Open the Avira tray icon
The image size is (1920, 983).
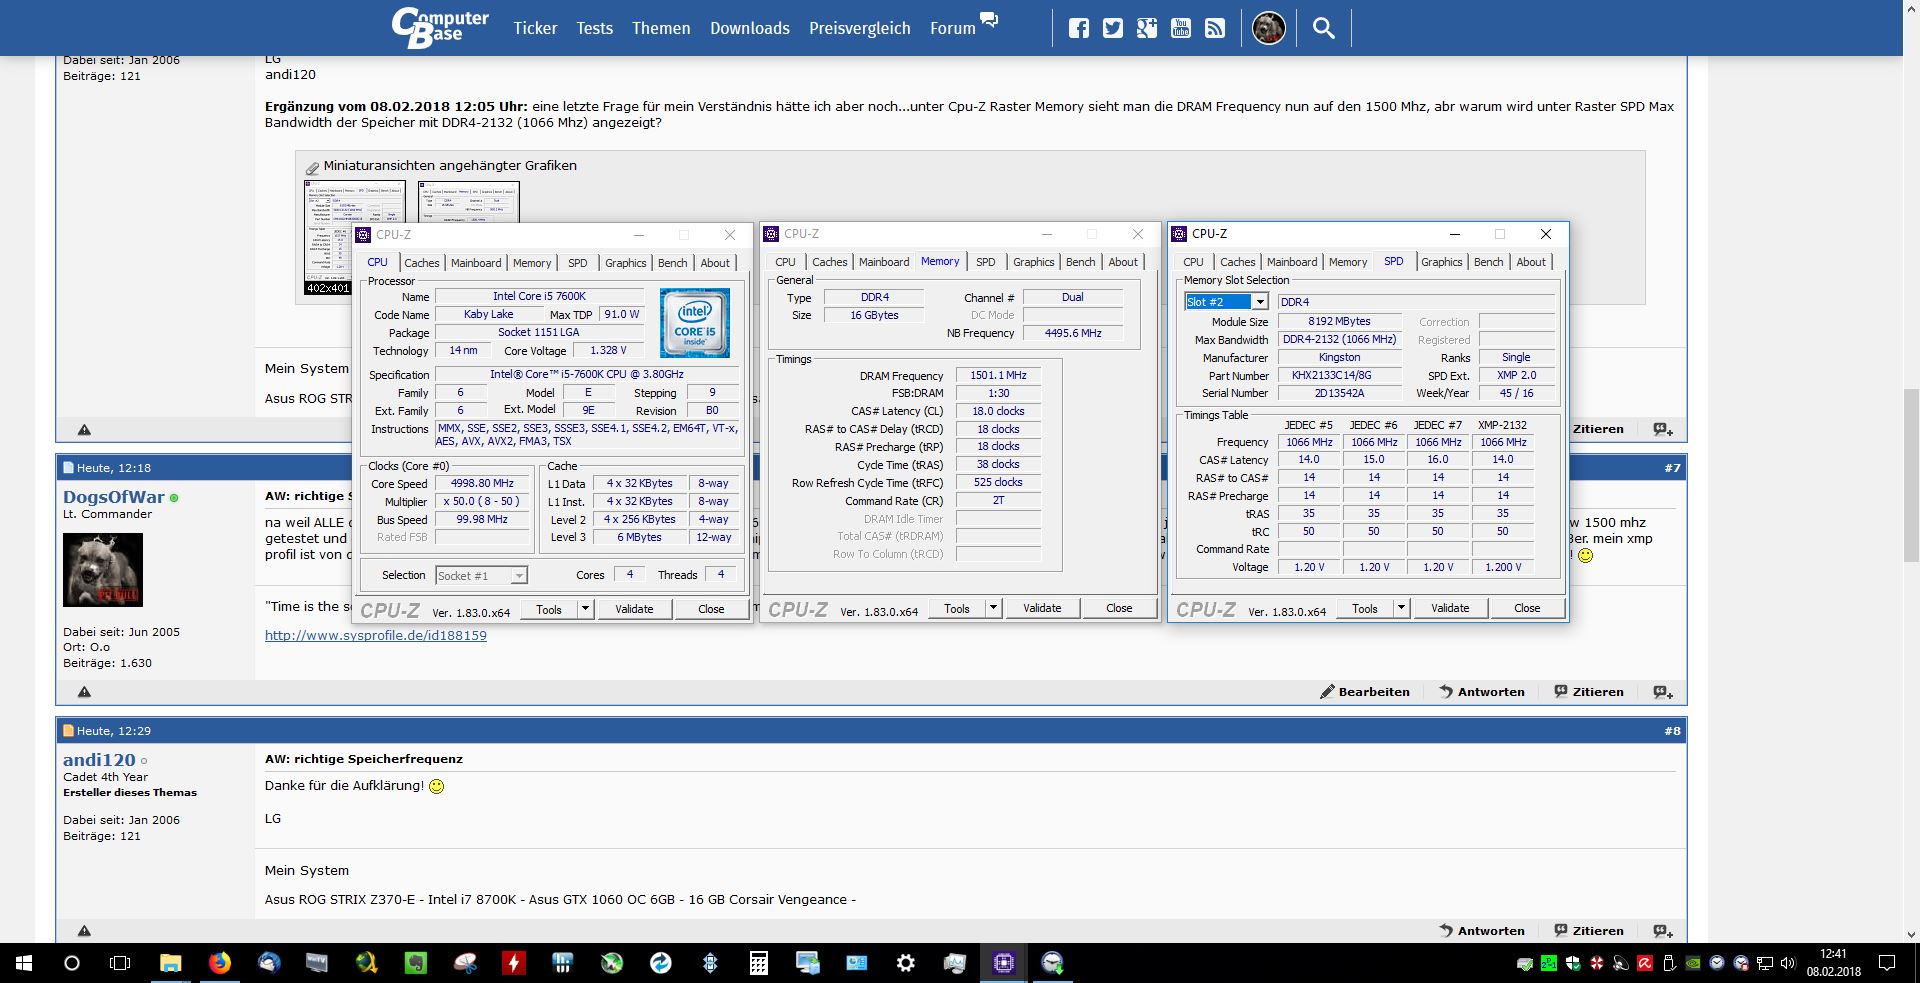[x=1645, y=964]
